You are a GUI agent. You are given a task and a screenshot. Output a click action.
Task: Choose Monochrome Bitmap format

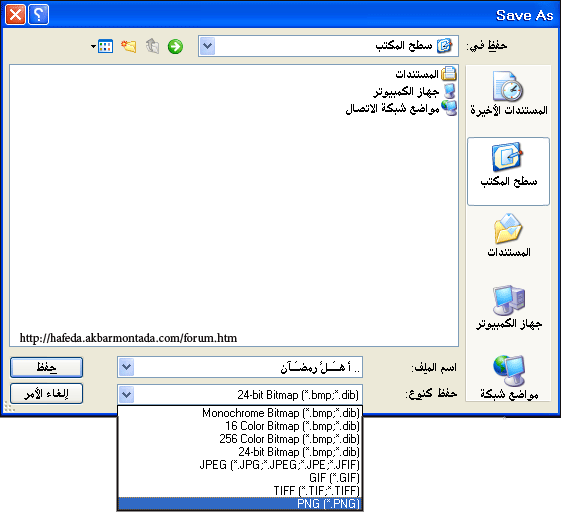(240, 413)
